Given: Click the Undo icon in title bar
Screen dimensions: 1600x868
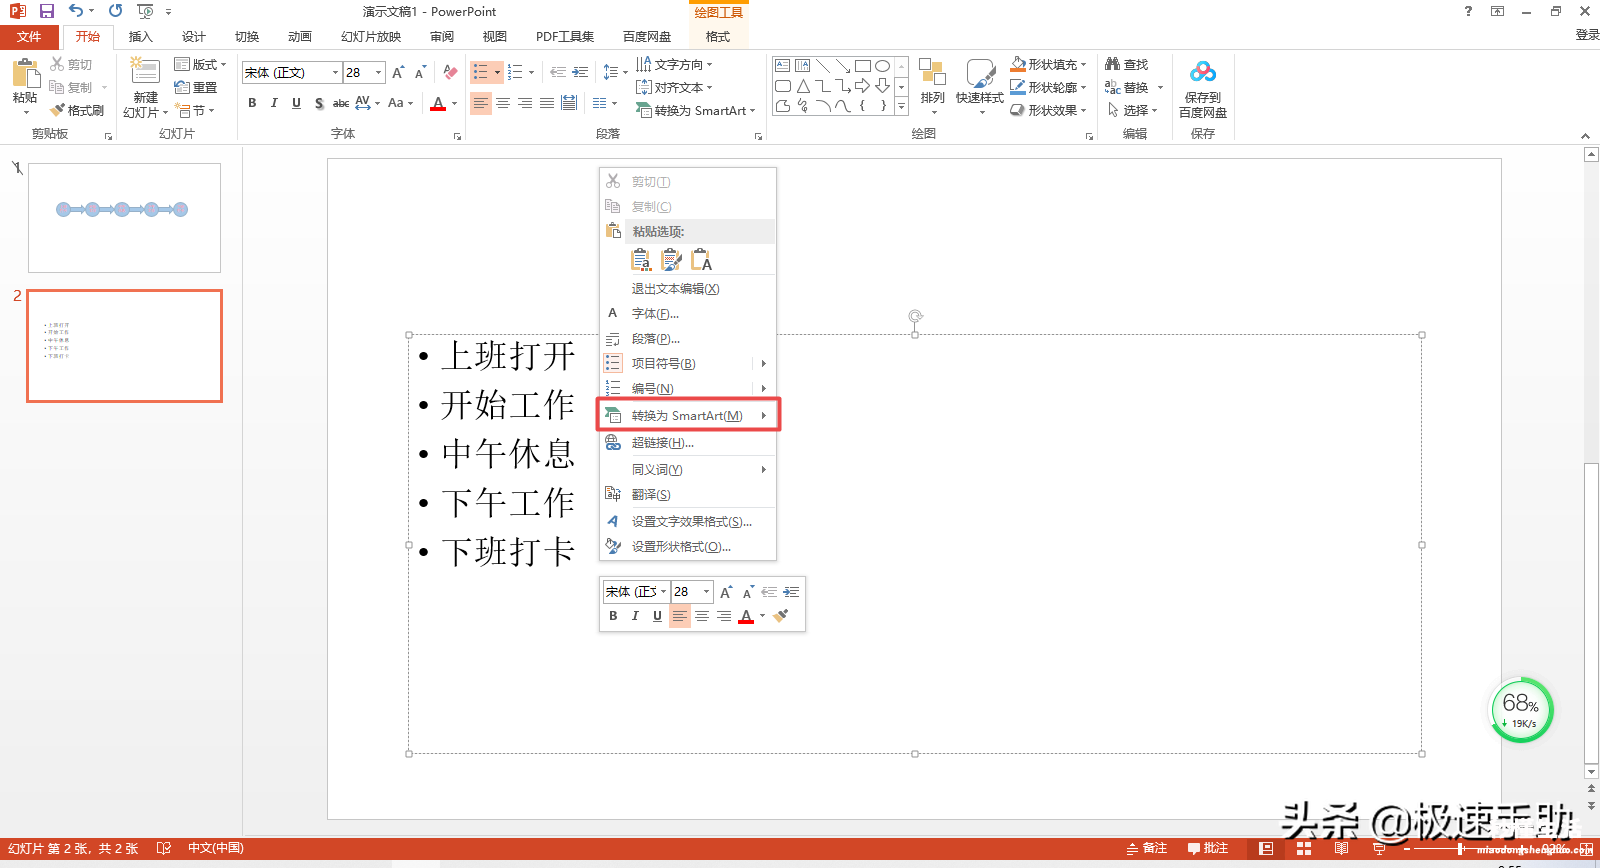Looking at the screenshot, I should coord(76,11).
